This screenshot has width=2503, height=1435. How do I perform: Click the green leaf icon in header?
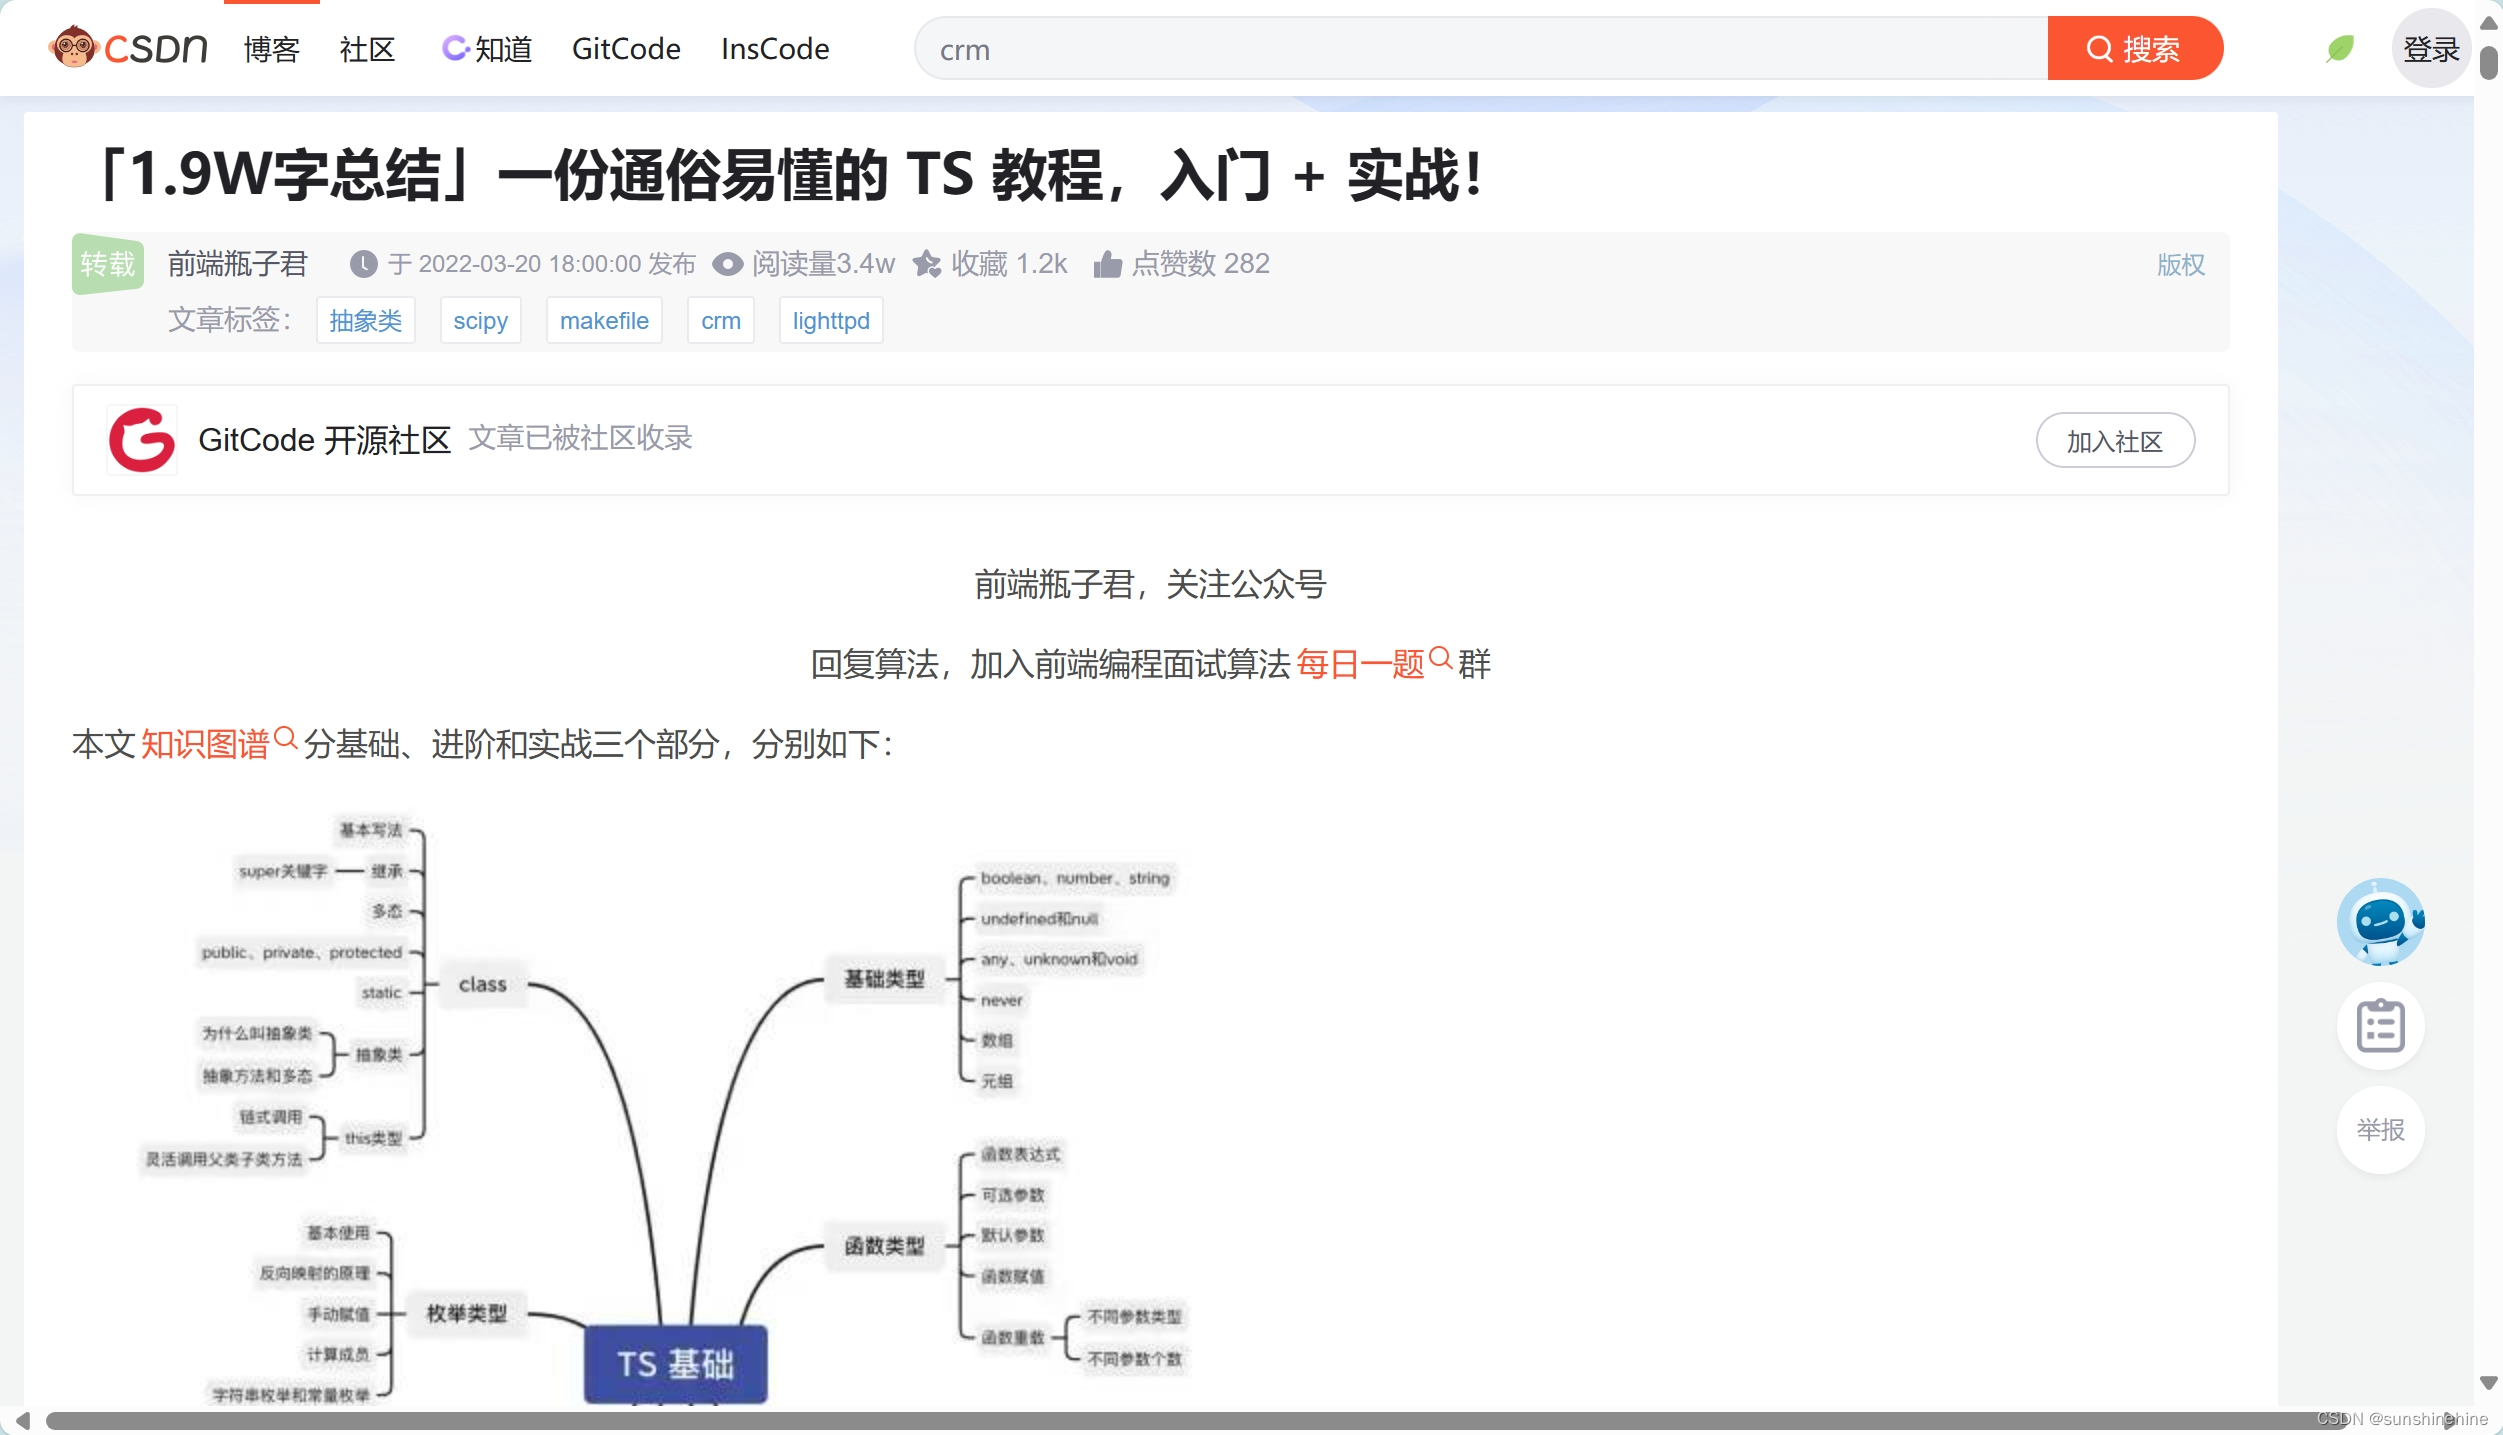point(2340,48)
